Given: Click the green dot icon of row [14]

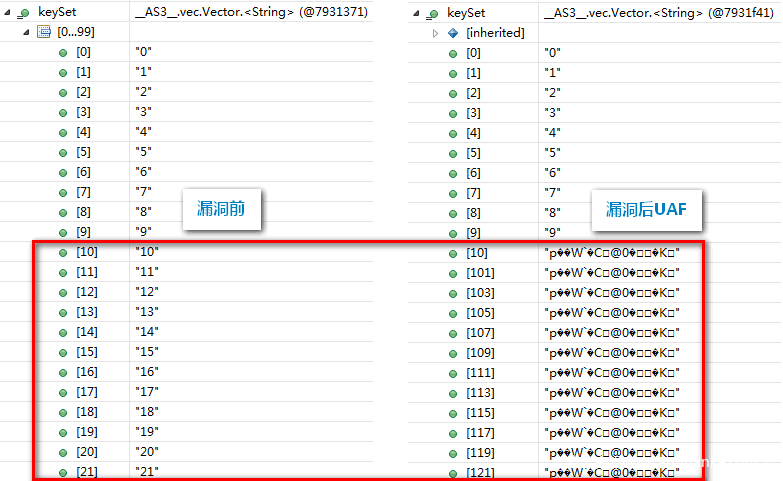Looking at the screenshot, I should coord(63,333).
